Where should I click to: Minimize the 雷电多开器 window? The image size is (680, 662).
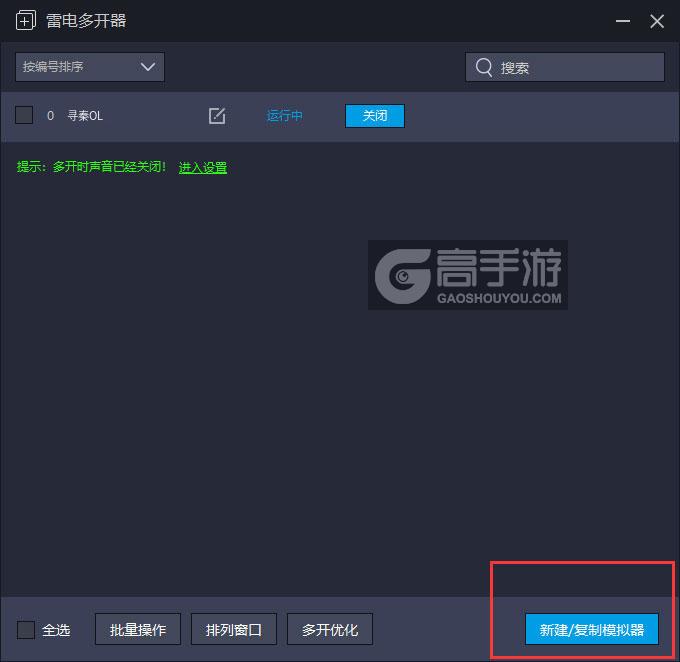[623, 21]
